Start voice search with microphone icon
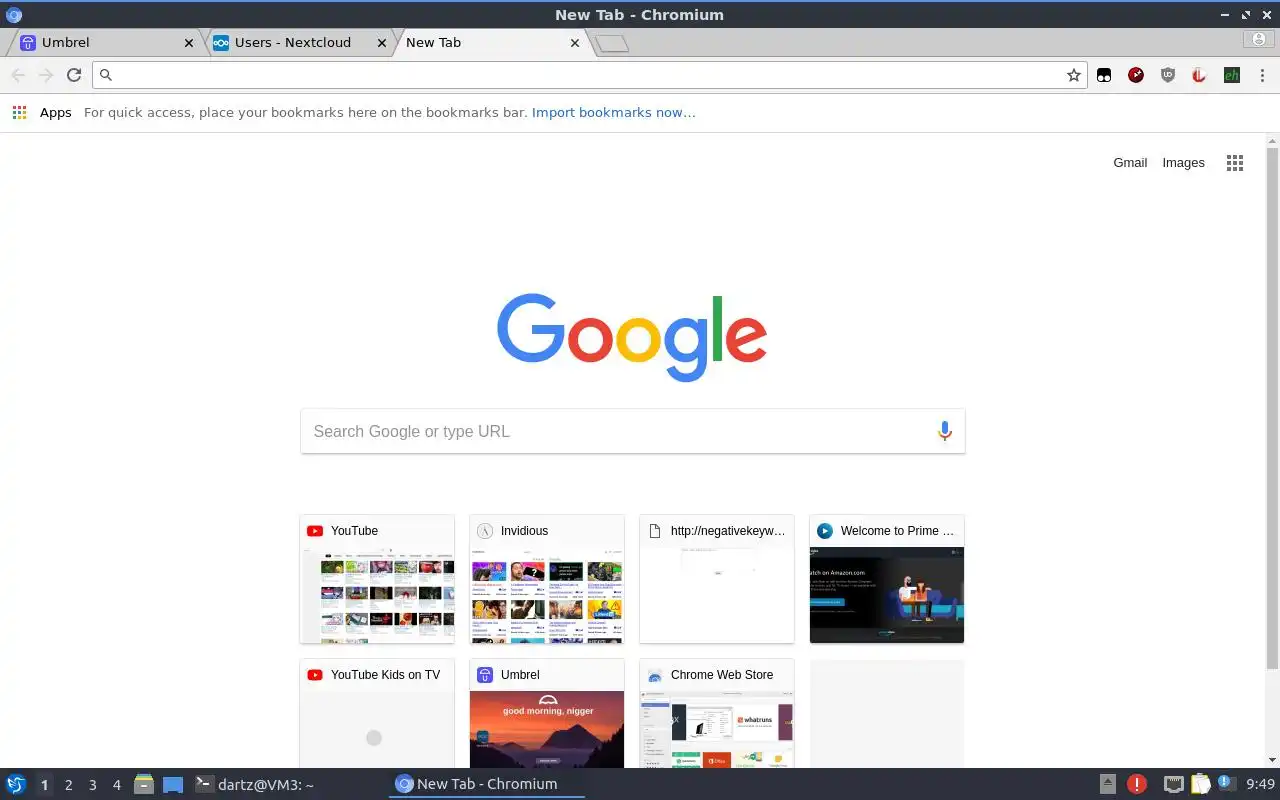 pyautogui.click(x=944, y=431)
